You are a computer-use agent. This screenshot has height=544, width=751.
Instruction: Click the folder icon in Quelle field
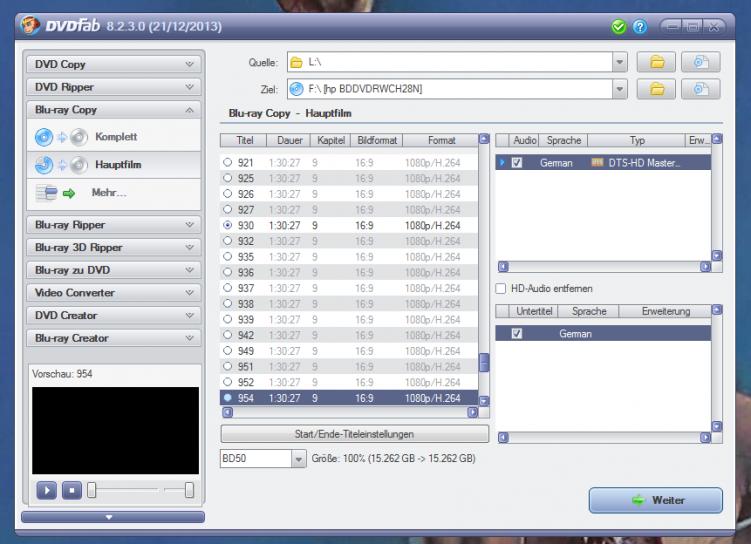(296, 62)
